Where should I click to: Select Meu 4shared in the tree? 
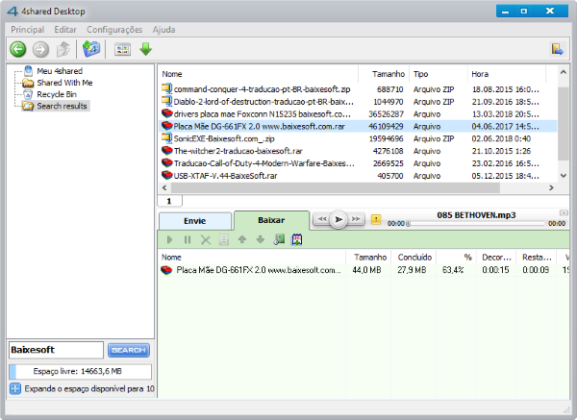point(59,71)
